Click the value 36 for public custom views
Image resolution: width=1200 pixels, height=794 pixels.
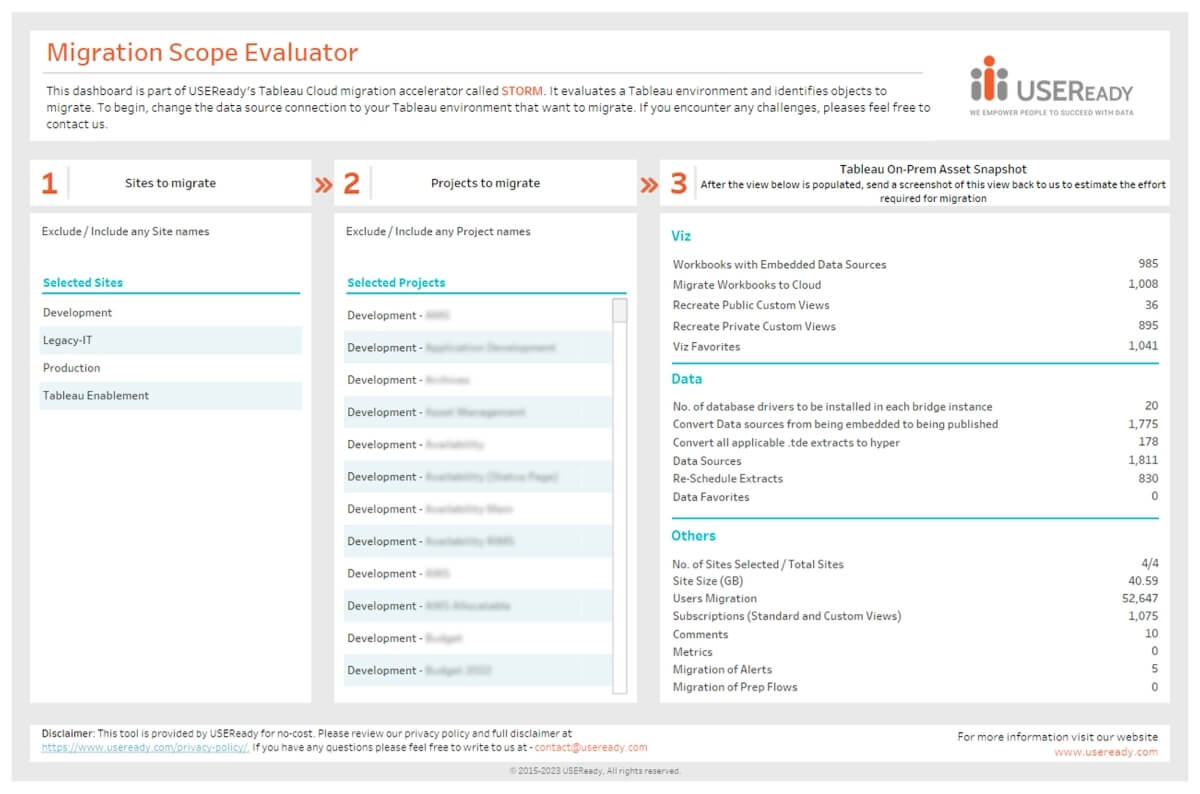(x=1152, y=305)
